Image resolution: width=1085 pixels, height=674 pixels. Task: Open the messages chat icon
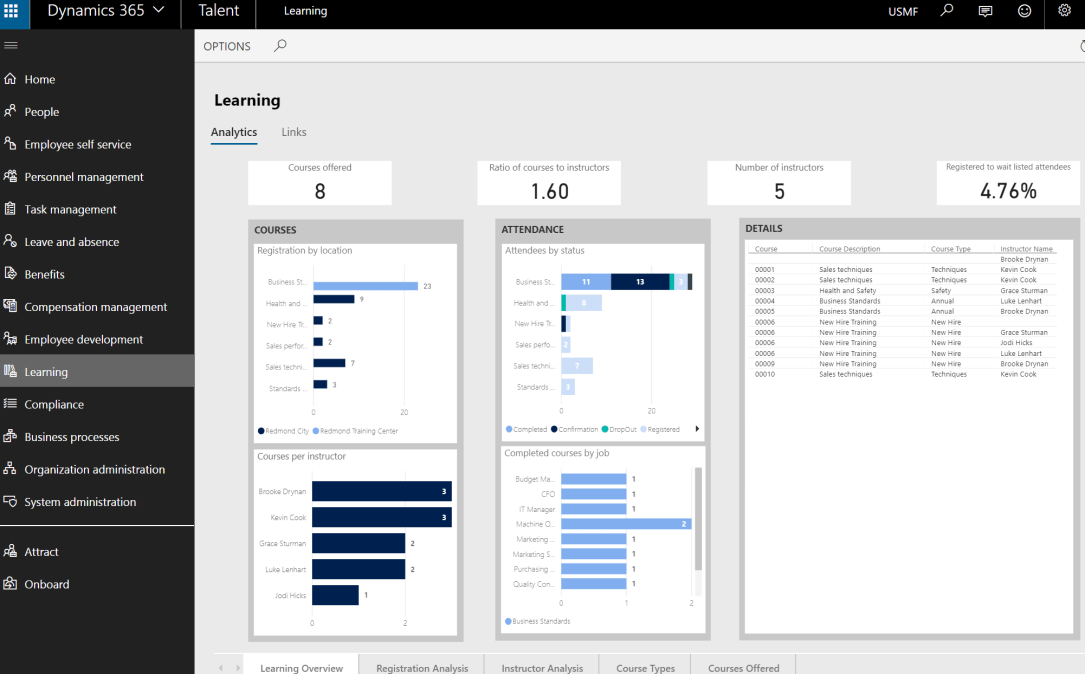[x=986, y=11]
